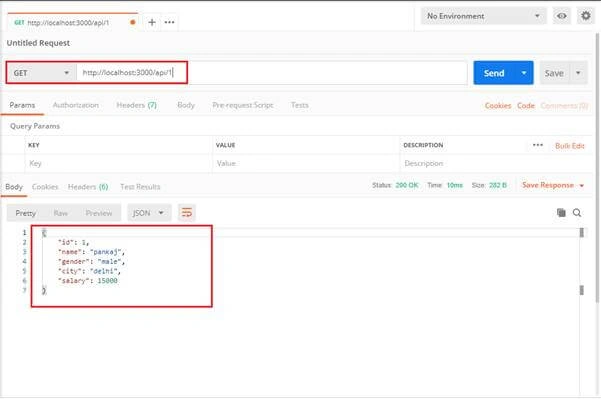Click the 10ms time value

pyautogui.click(x=455, y=185)
